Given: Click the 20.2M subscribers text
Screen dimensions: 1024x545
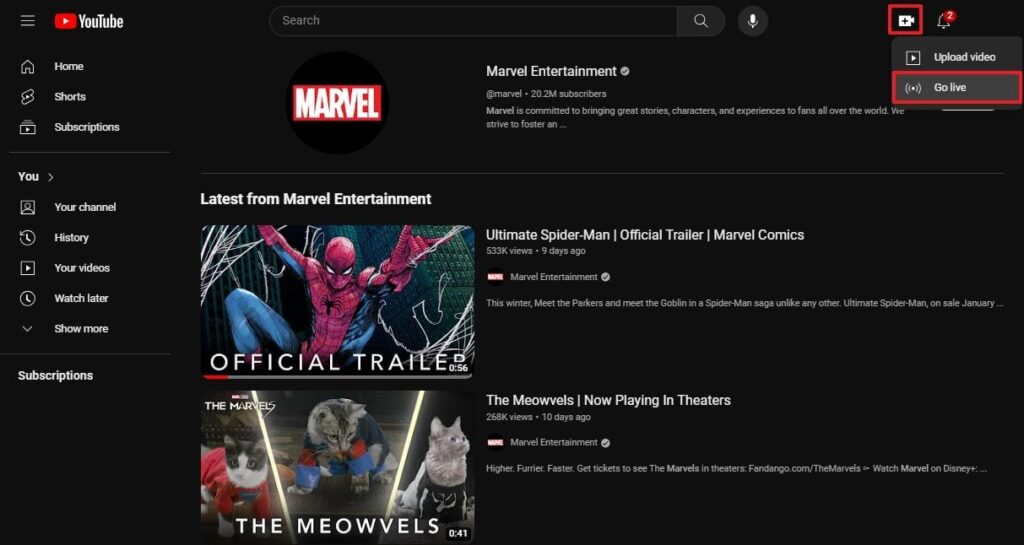Looking at the screenshot, I should tap(569, 94).
